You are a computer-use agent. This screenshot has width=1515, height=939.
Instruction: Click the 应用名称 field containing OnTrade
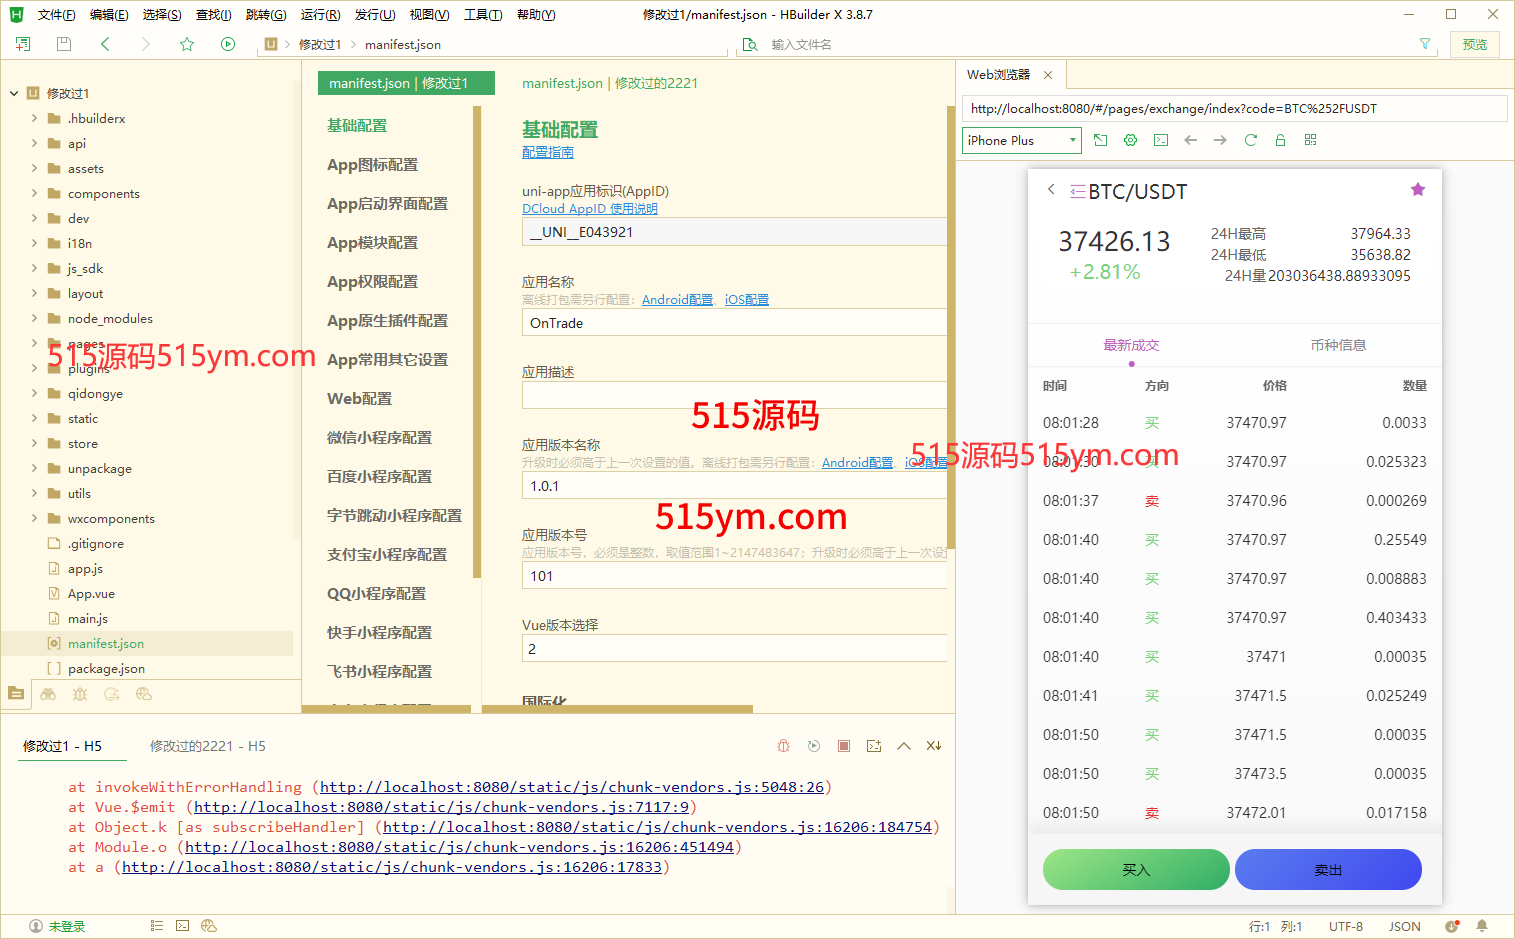click(x=734, y=323)
